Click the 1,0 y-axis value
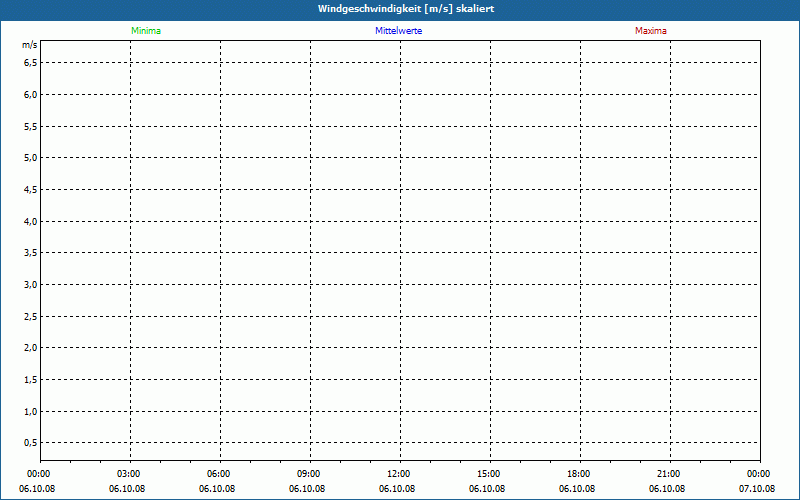The image size is (800, 500). pos(31,412)
